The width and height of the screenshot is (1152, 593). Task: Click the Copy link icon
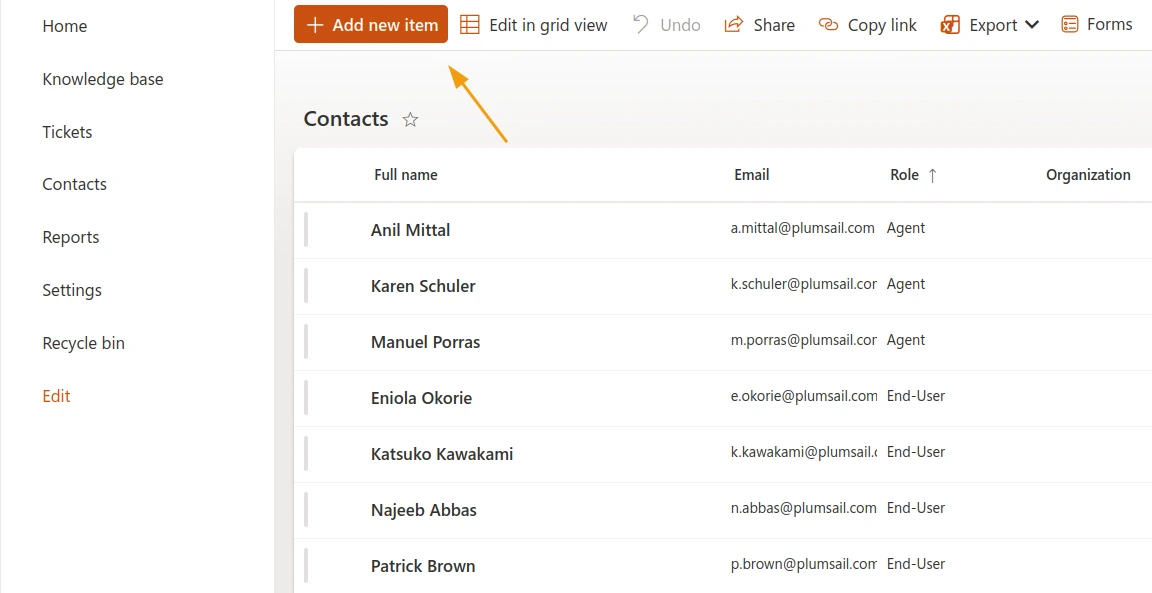coord(827,24)
